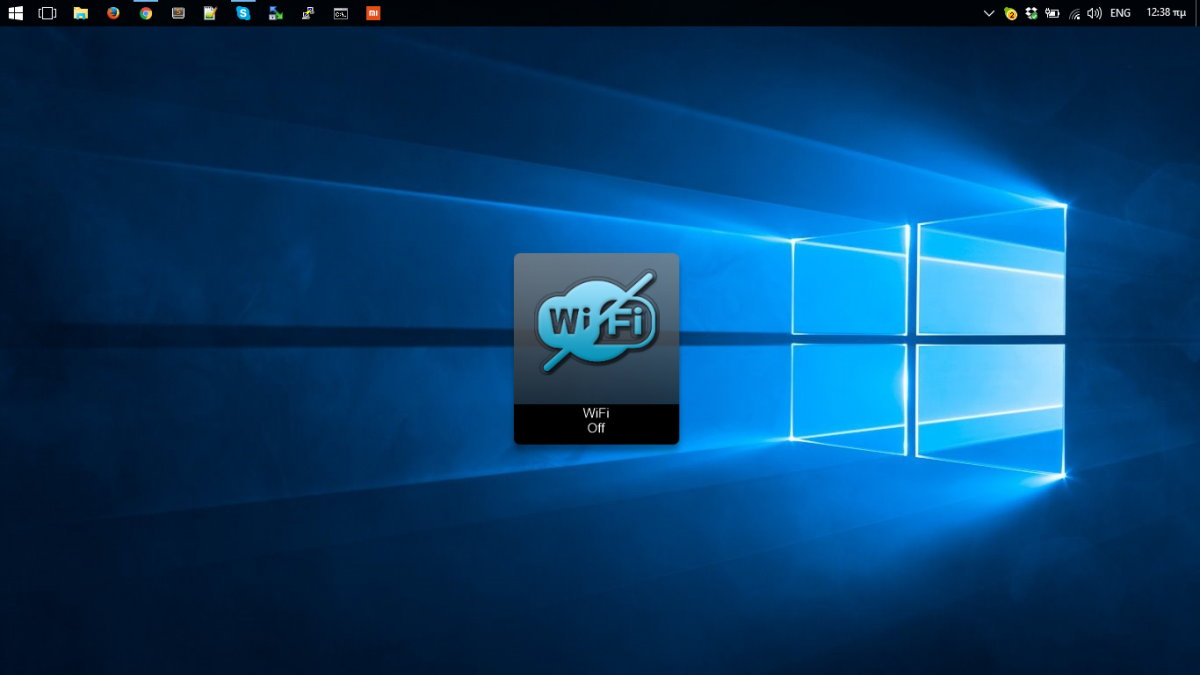This screenshot has height=675, width=1200.
Task: Open Command Prompt from the taskbar
Action: [341, 13]
